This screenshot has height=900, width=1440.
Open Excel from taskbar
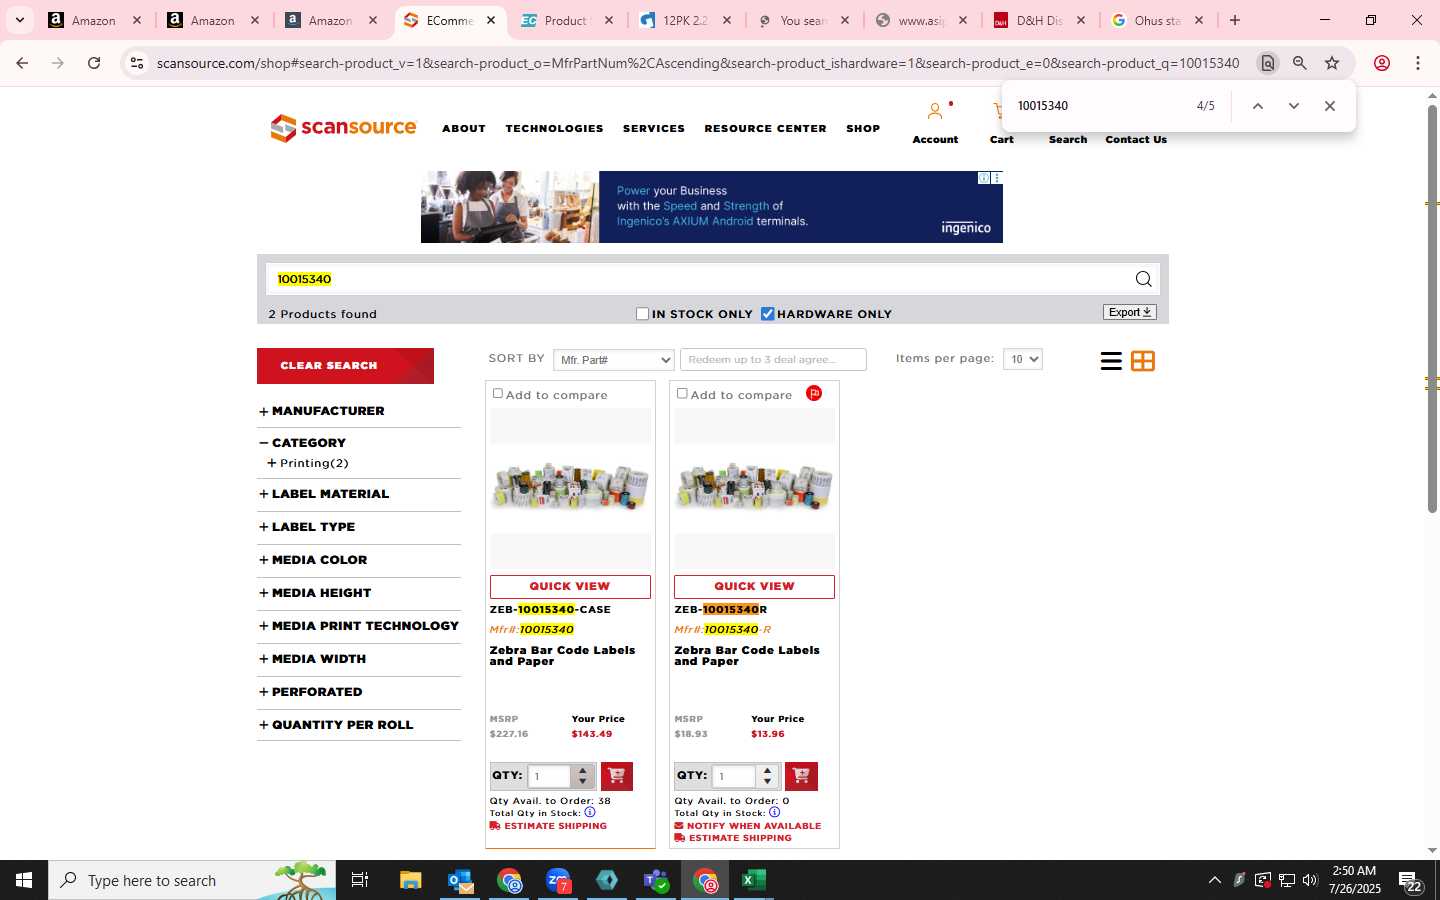[x=754, y=880]
